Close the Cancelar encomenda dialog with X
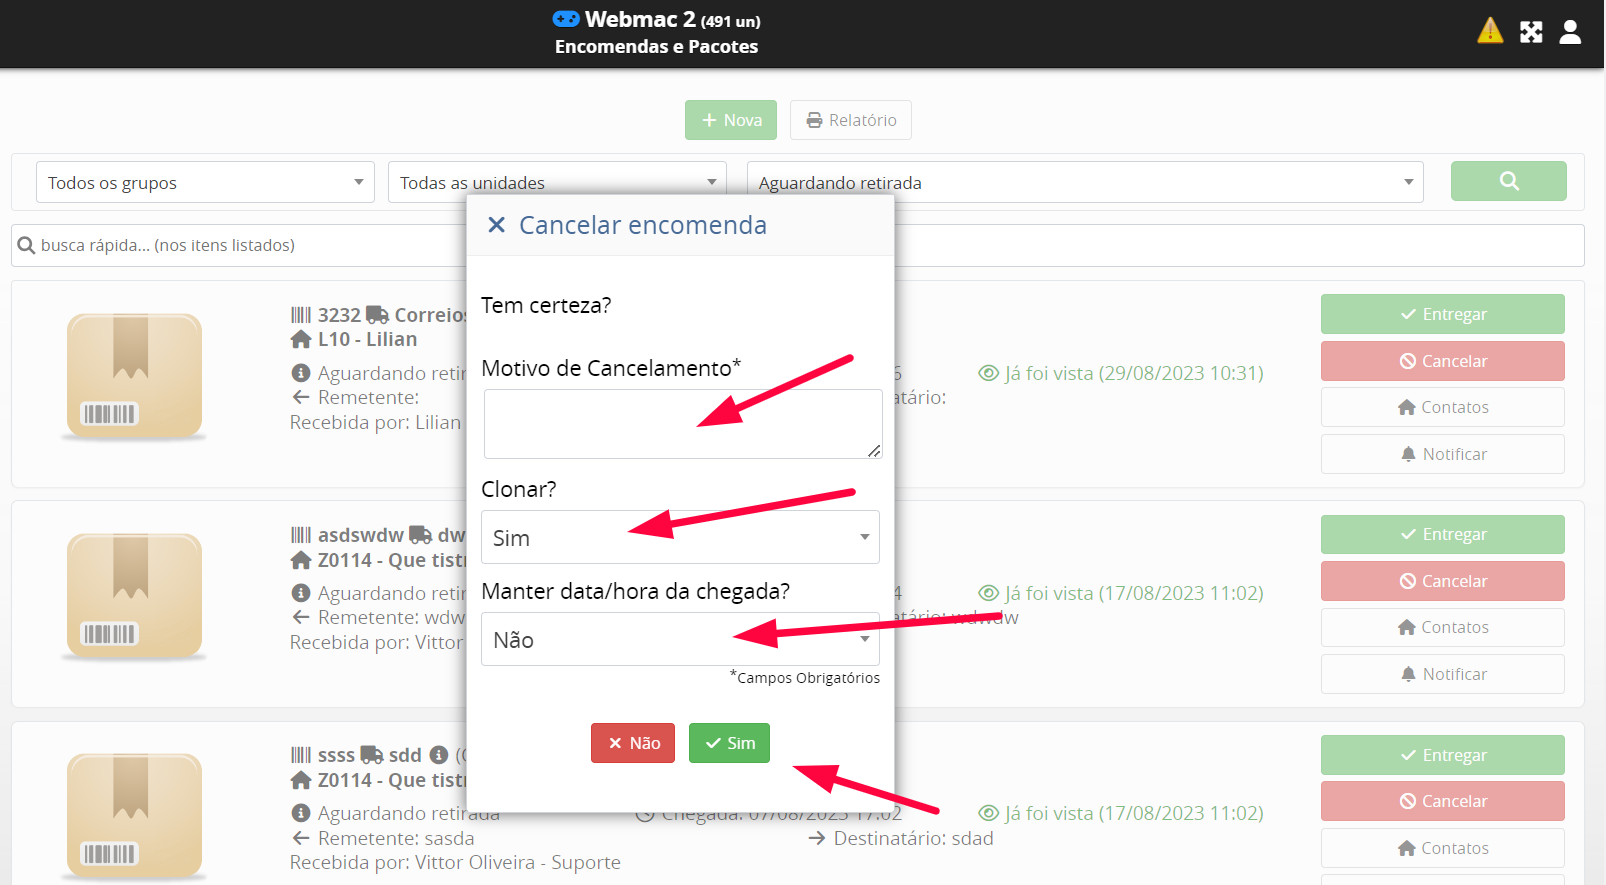 tap(496, 225)
